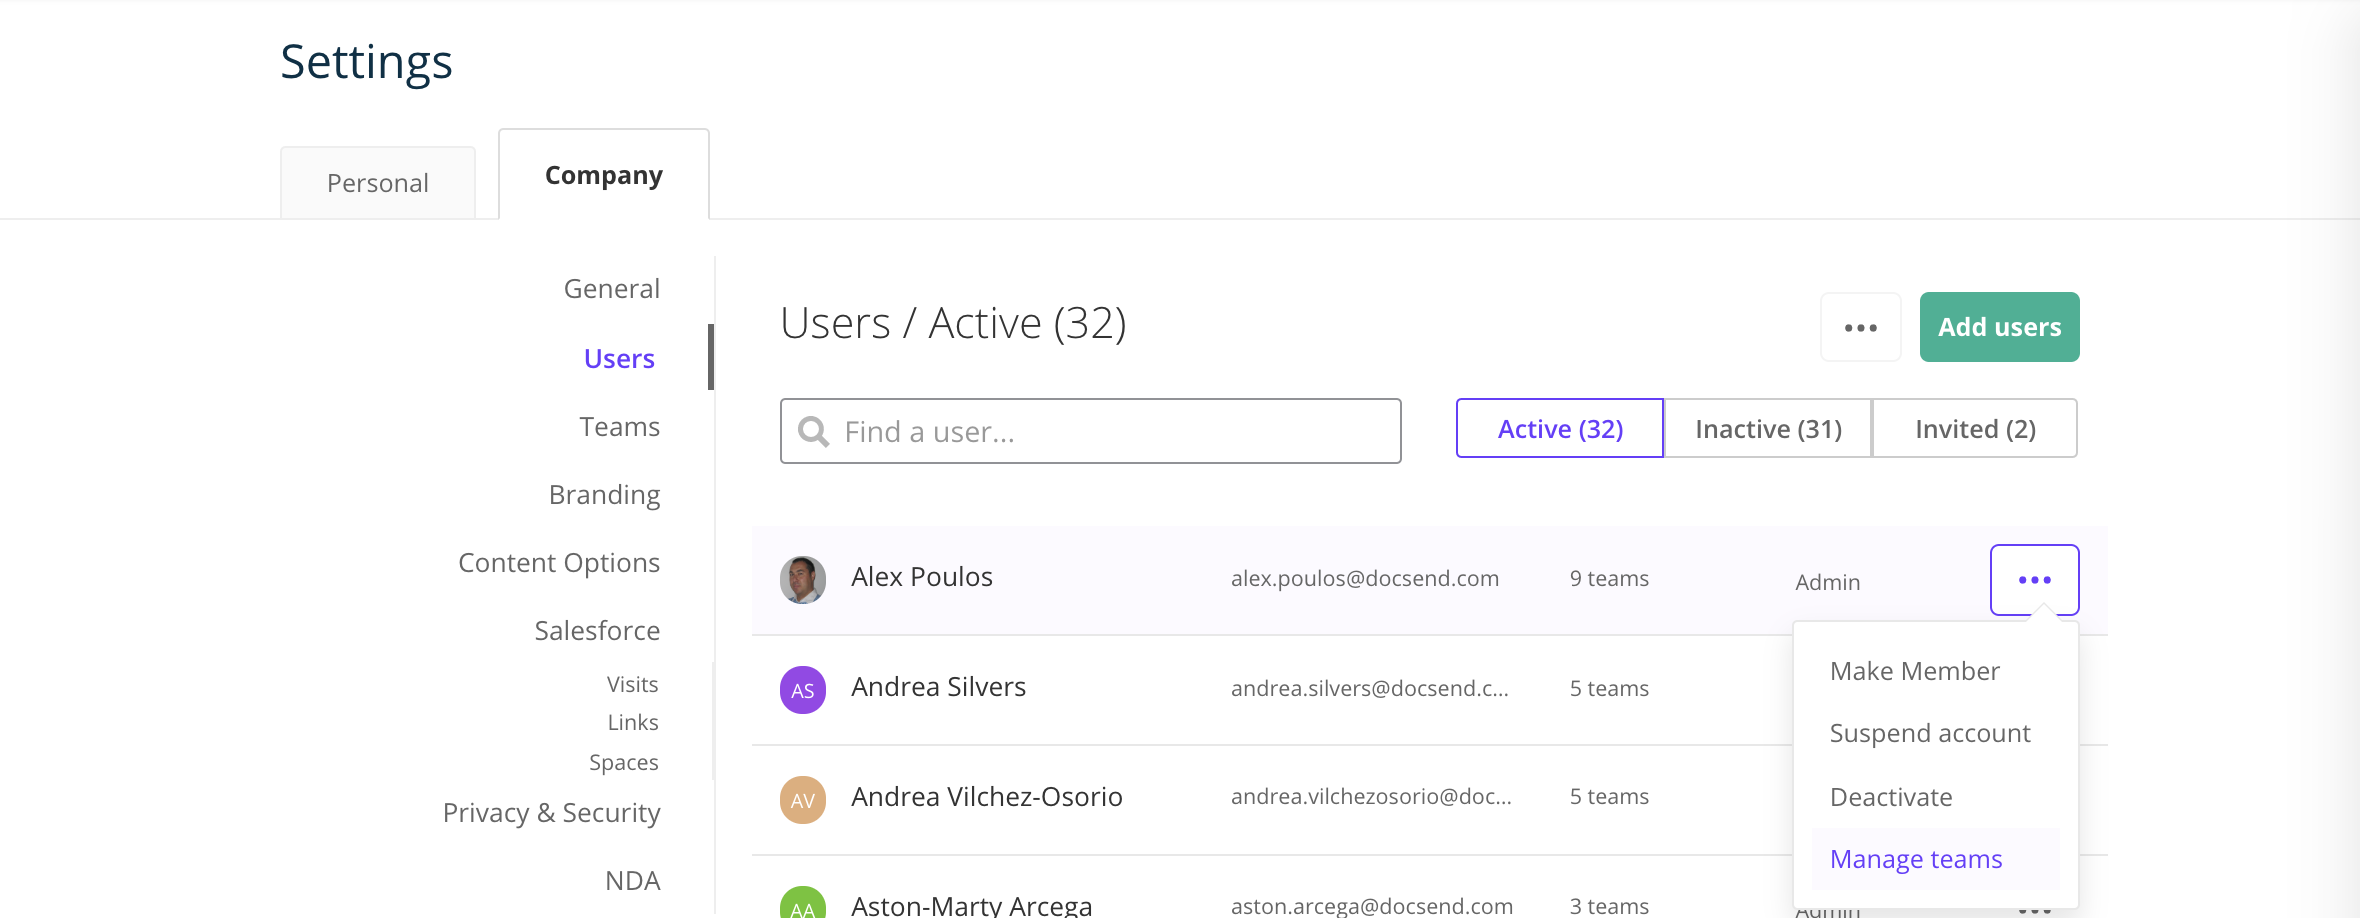Click the Users / Active (32) heading

point(953,323)
